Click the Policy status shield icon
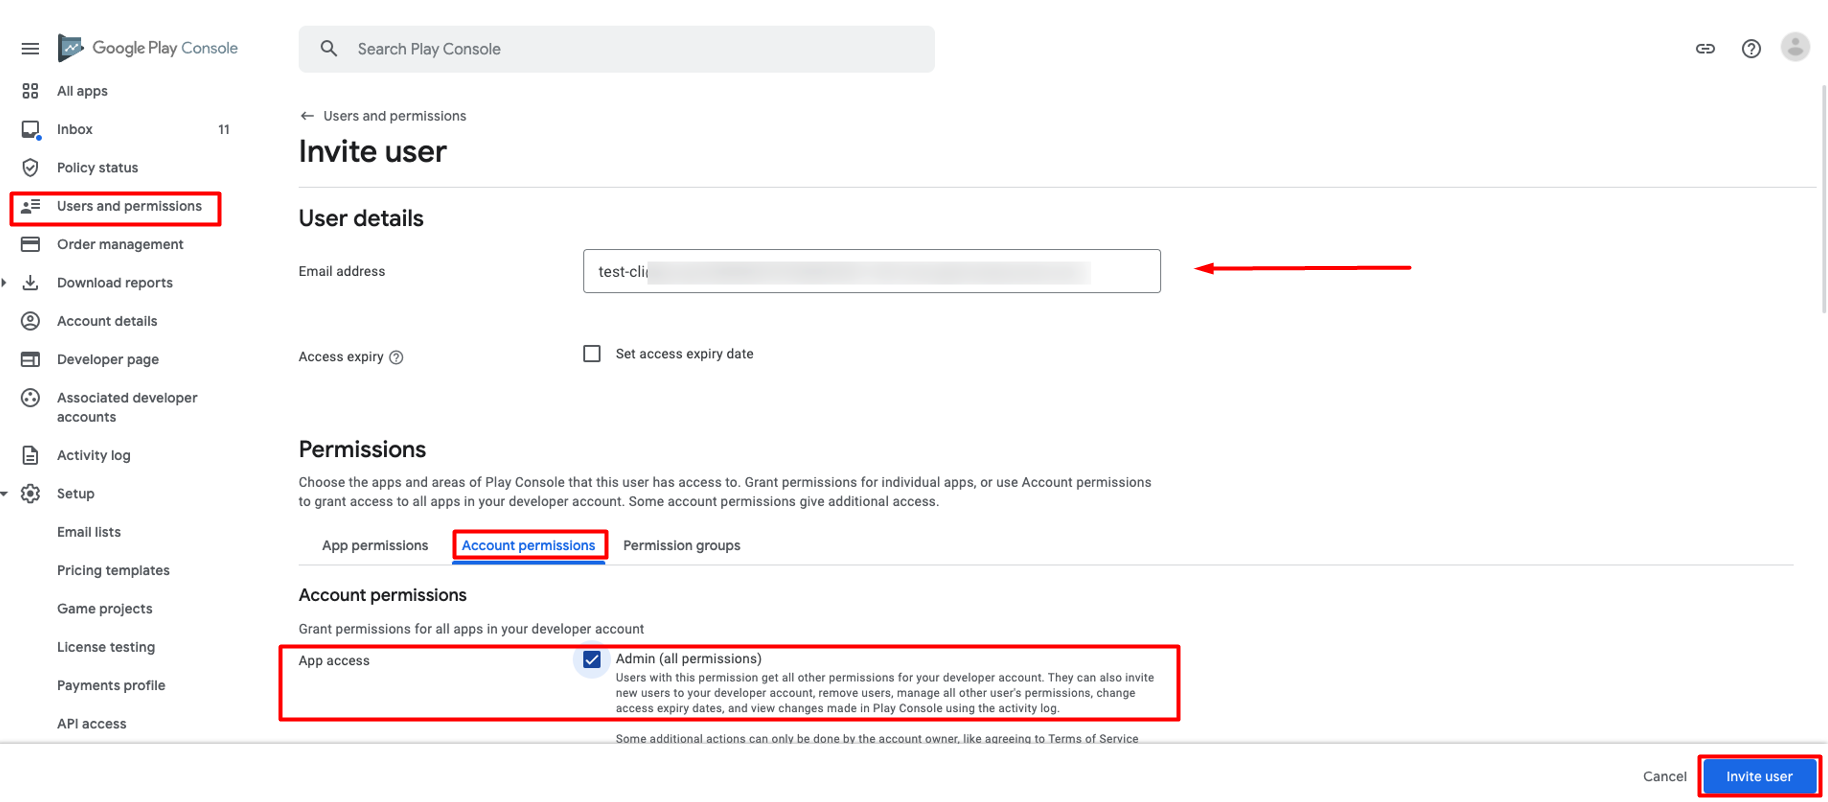This screenshot has height=802, width=1828. (x=30, y=167)
